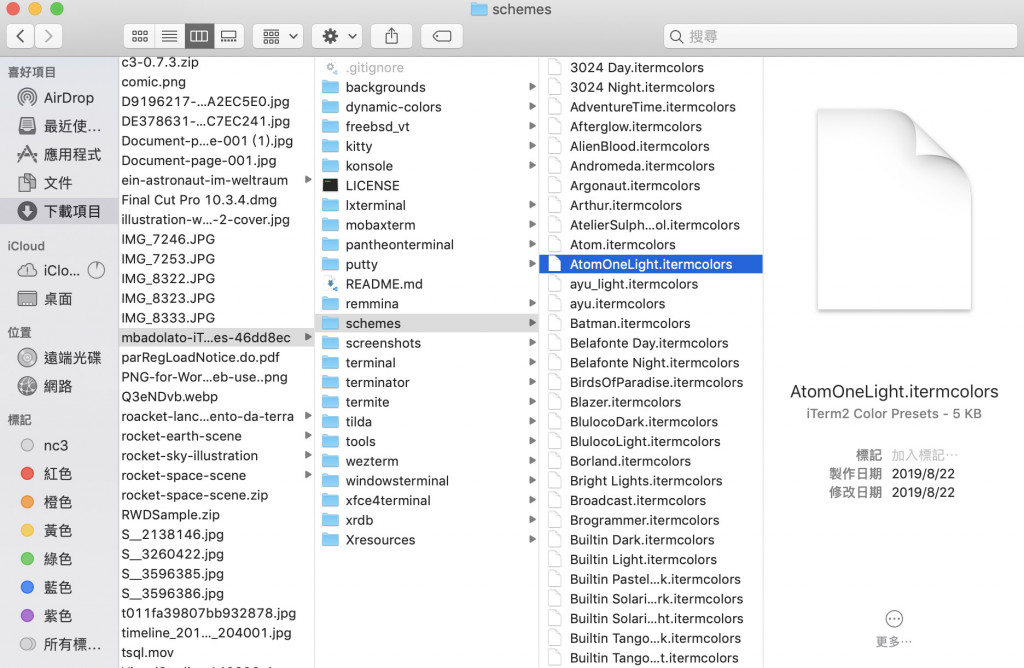Select the blue tag (藍色)
Screen dimensions: 1024x668
click(x=59, y=587)
